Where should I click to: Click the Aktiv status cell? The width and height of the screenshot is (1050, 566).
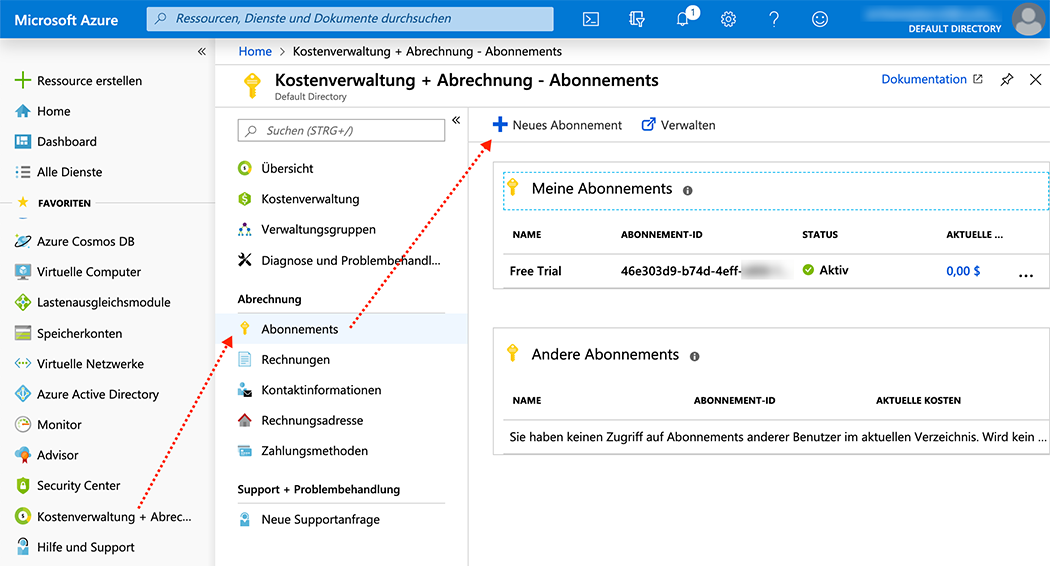pyautogui.click(x=825, y=270)
